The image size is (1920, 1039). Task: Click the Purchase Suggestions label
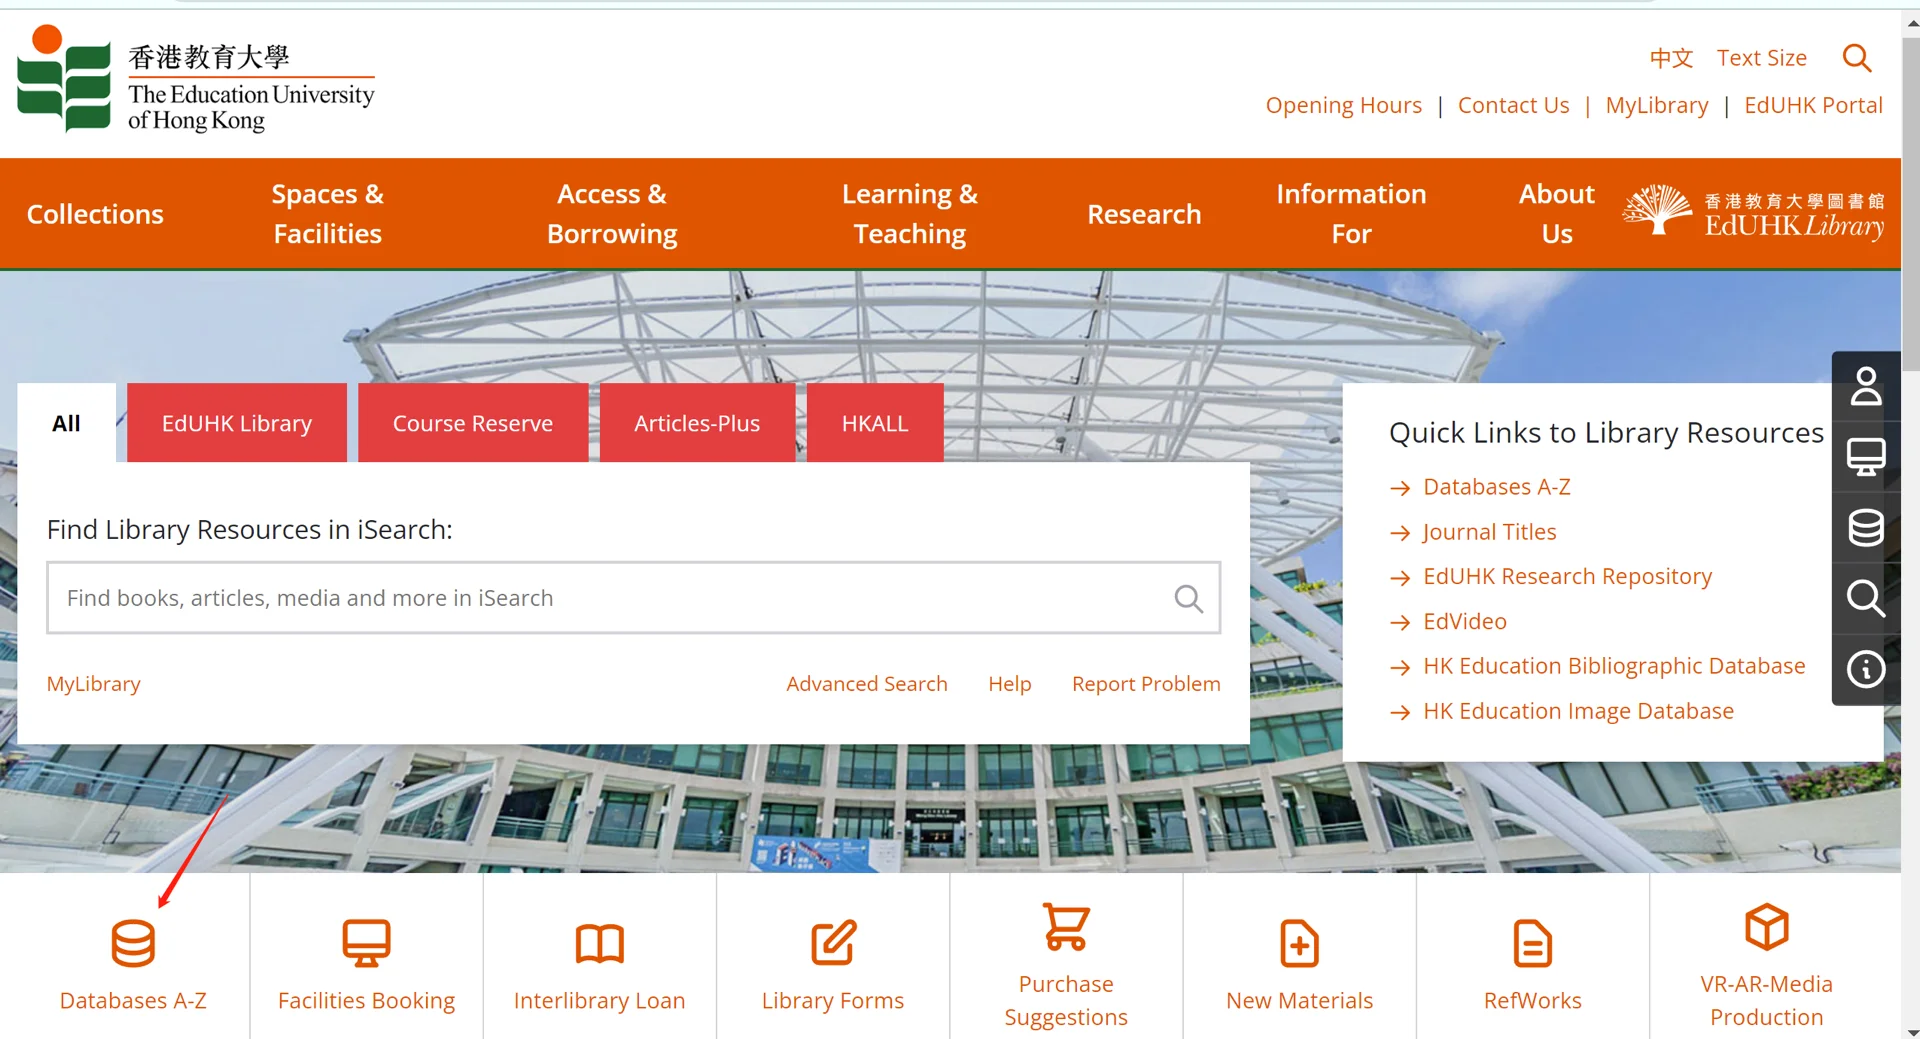1066,1001
